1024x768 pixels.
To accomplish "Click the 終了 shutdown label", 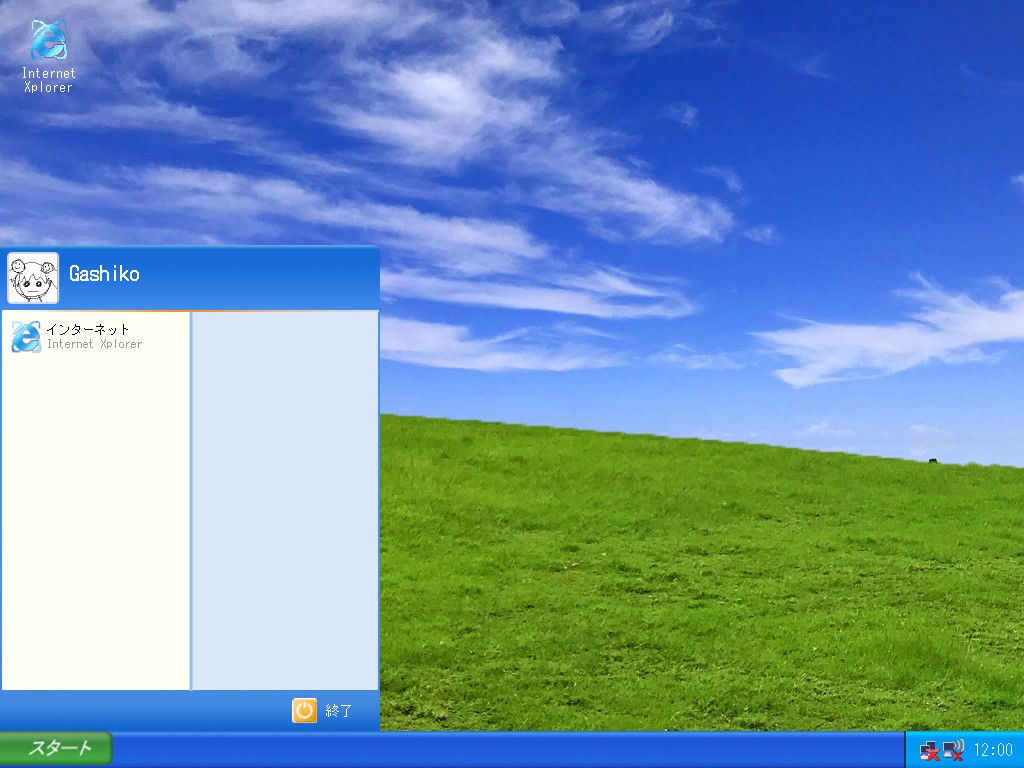I will tap(338, 711).
